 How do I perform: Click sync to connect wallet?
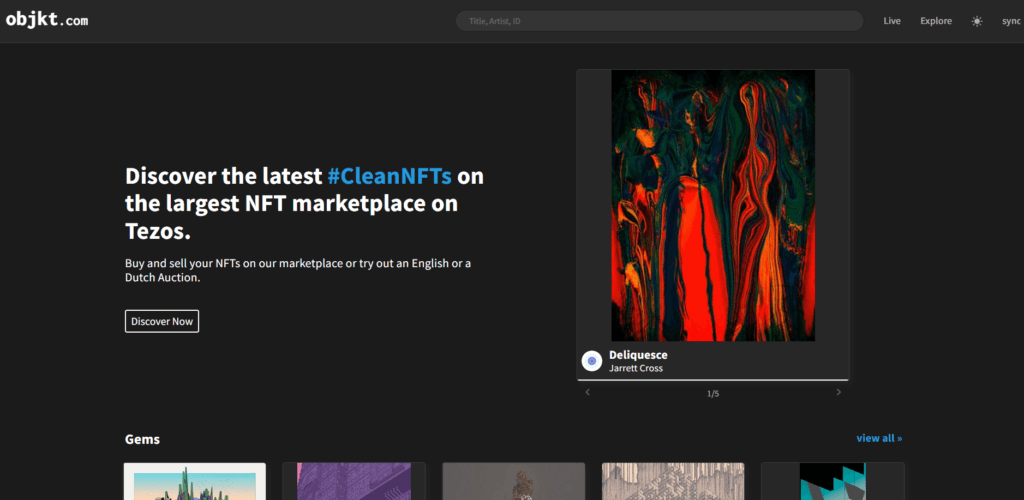[x=1011, y=21]
